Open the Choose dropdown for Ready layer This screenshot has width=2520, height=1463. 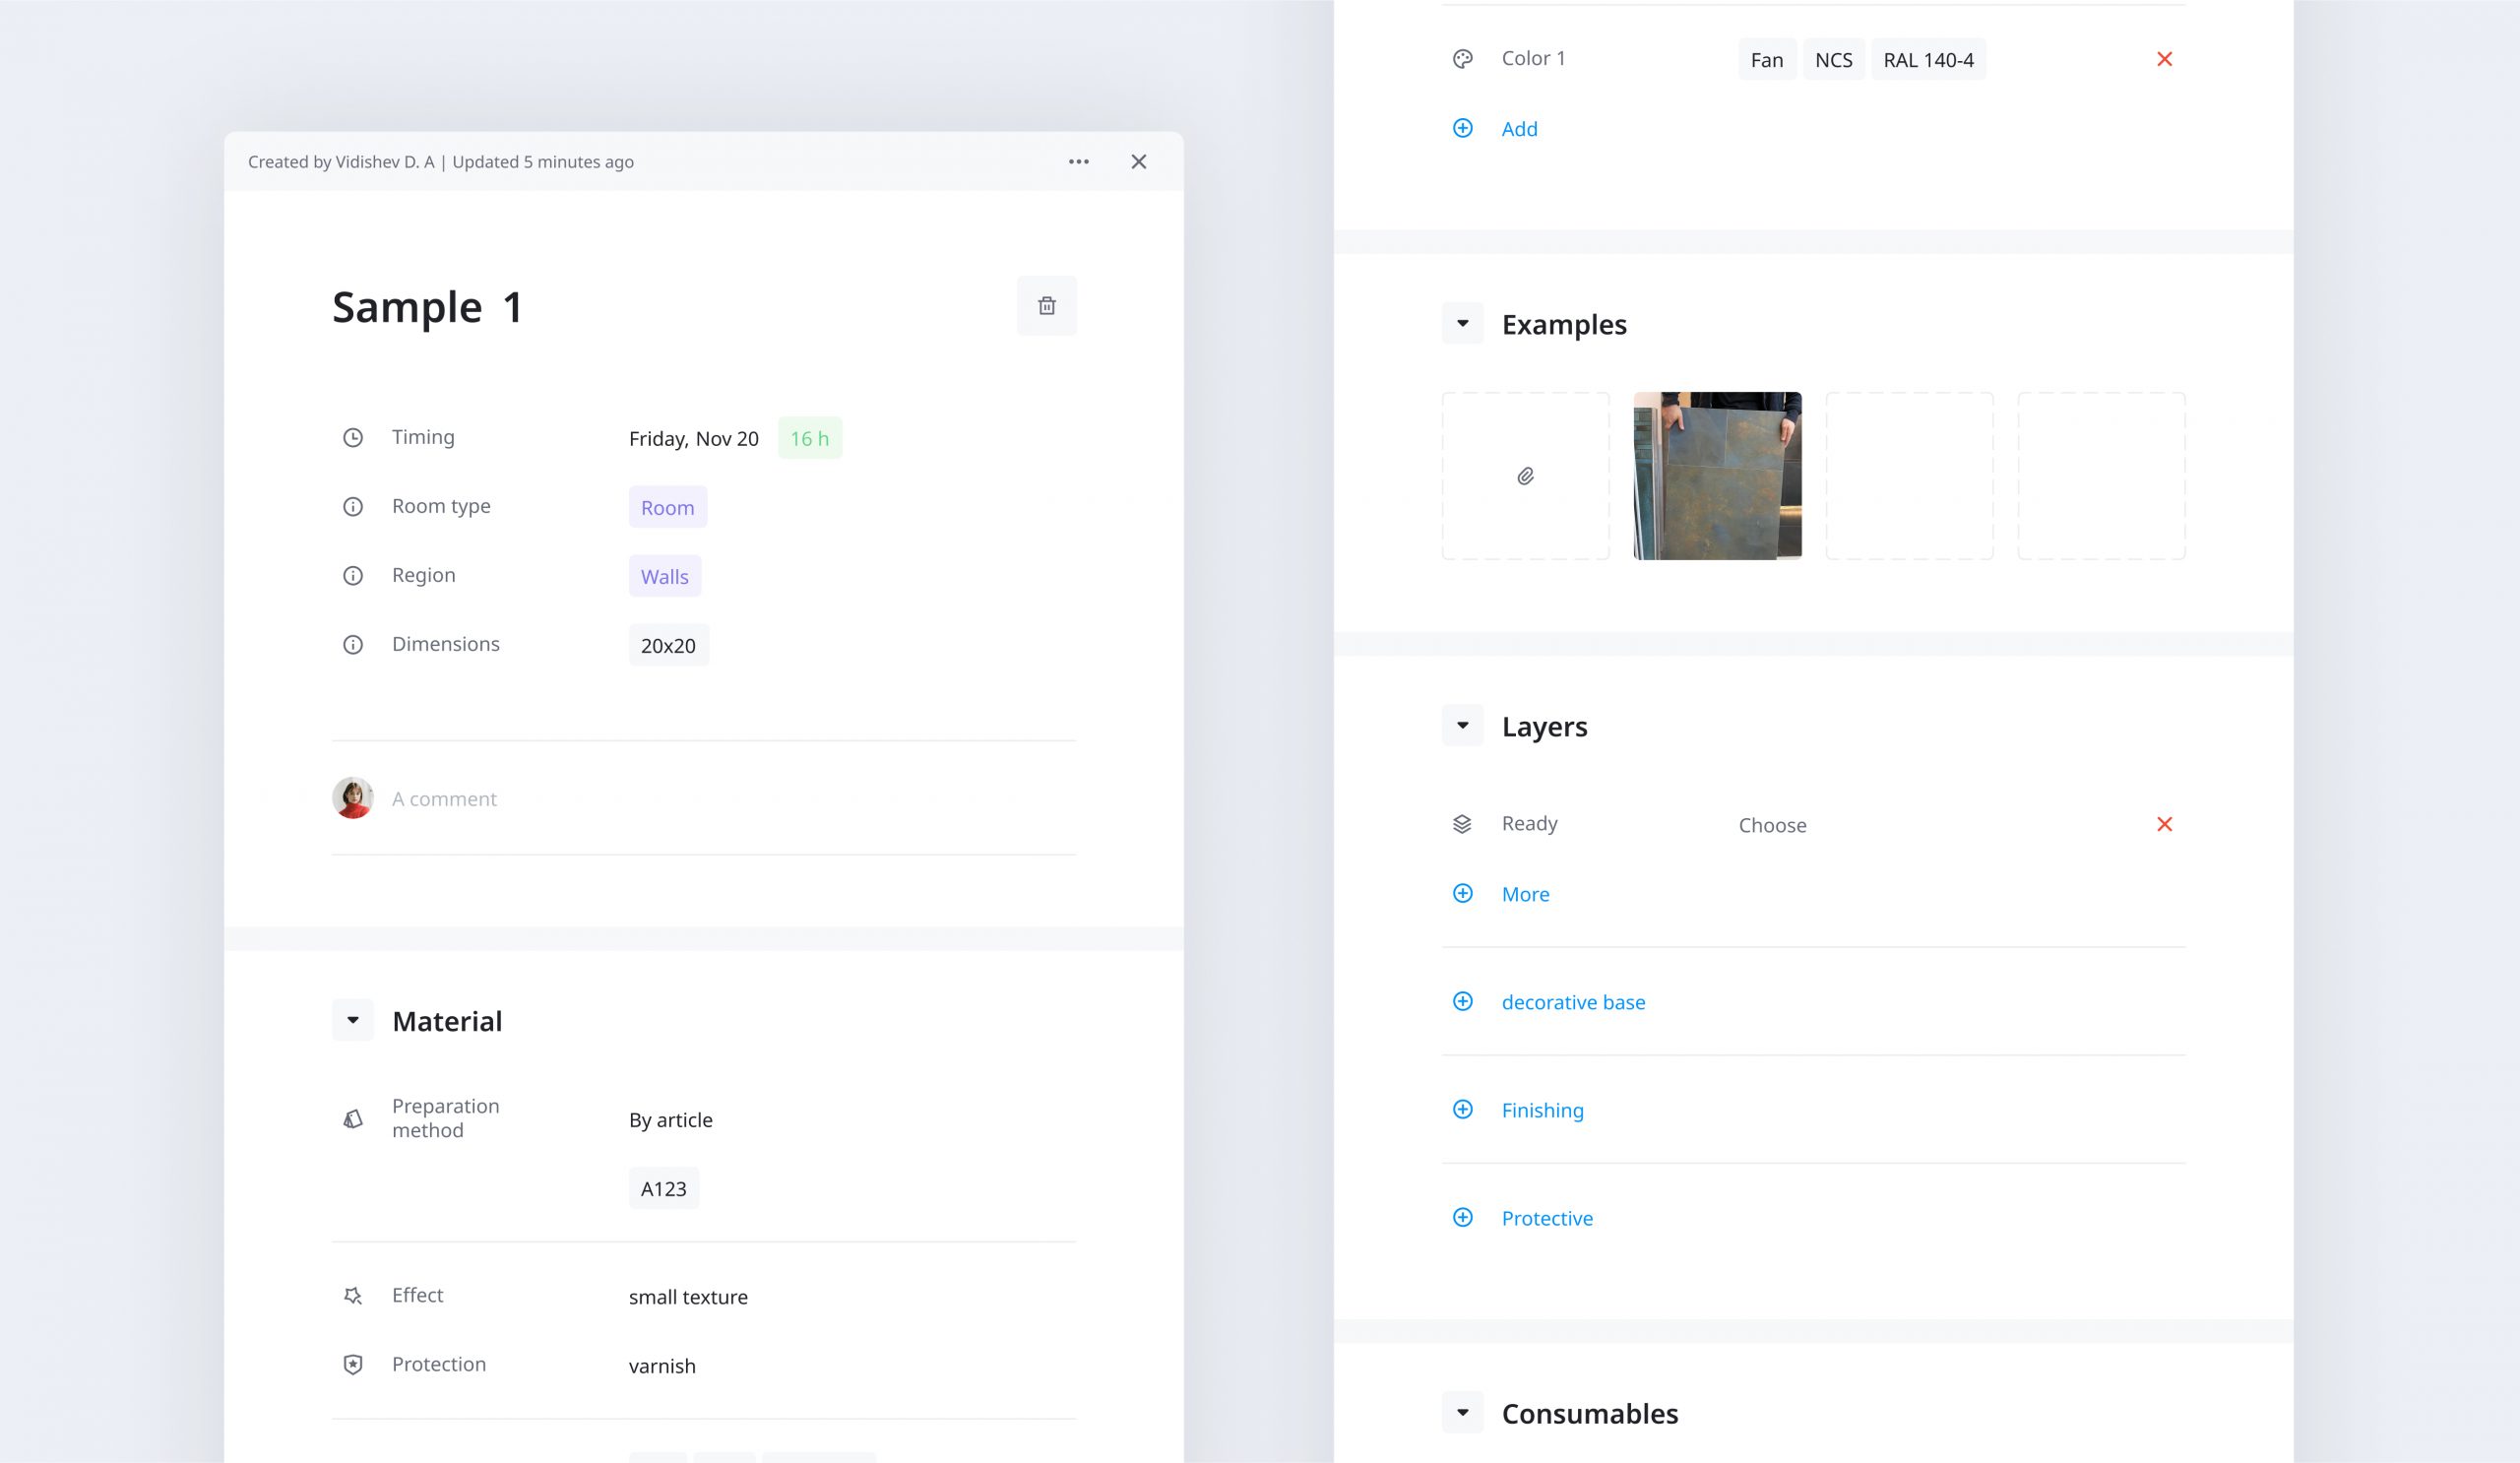pyautogui.click(x=1772, y=825)
